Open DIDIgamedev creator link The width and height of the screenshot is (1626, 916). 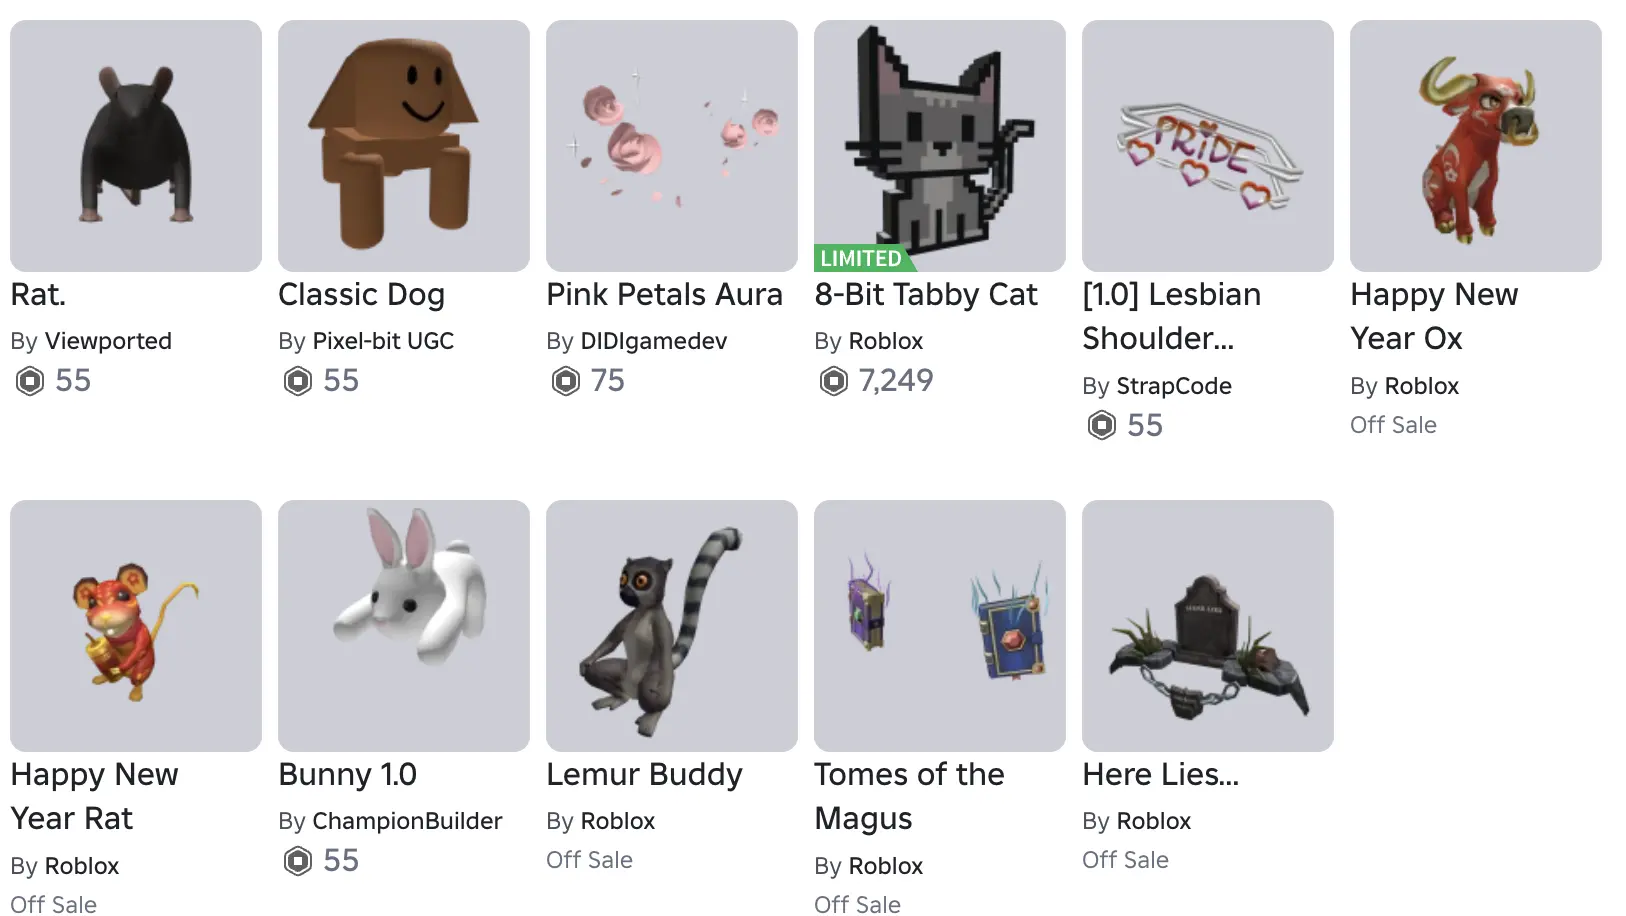coord(654,341)
